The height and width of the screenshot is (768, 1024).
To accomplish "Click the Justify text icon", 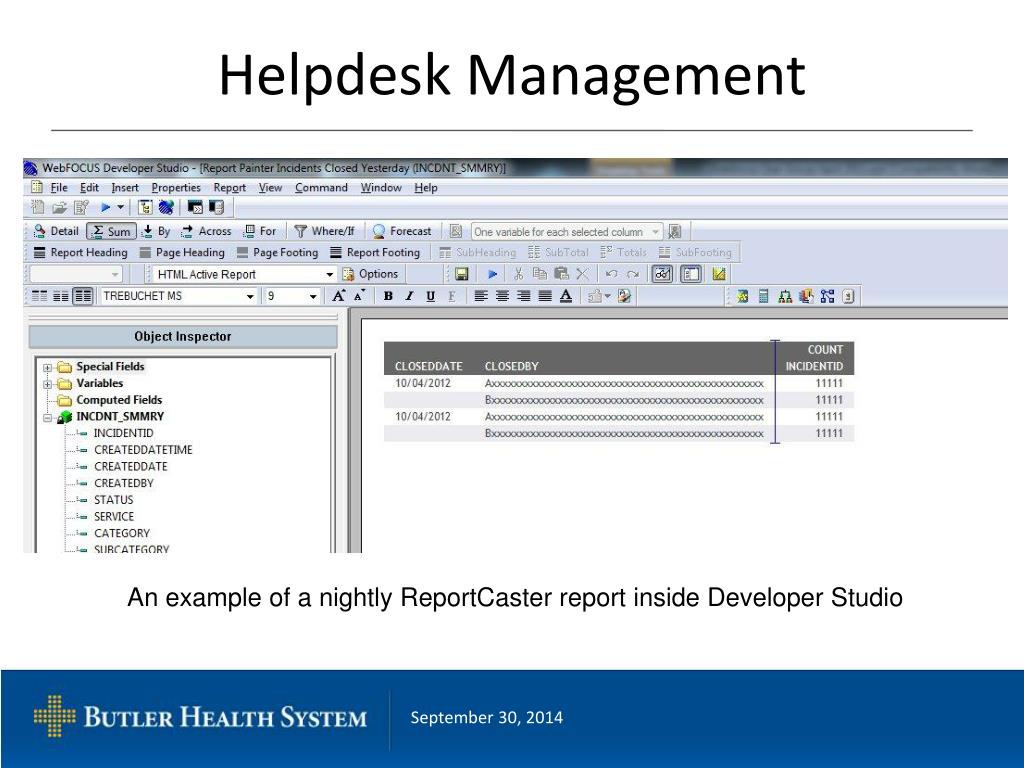I will pyautogui.click(x=545, y=296).
